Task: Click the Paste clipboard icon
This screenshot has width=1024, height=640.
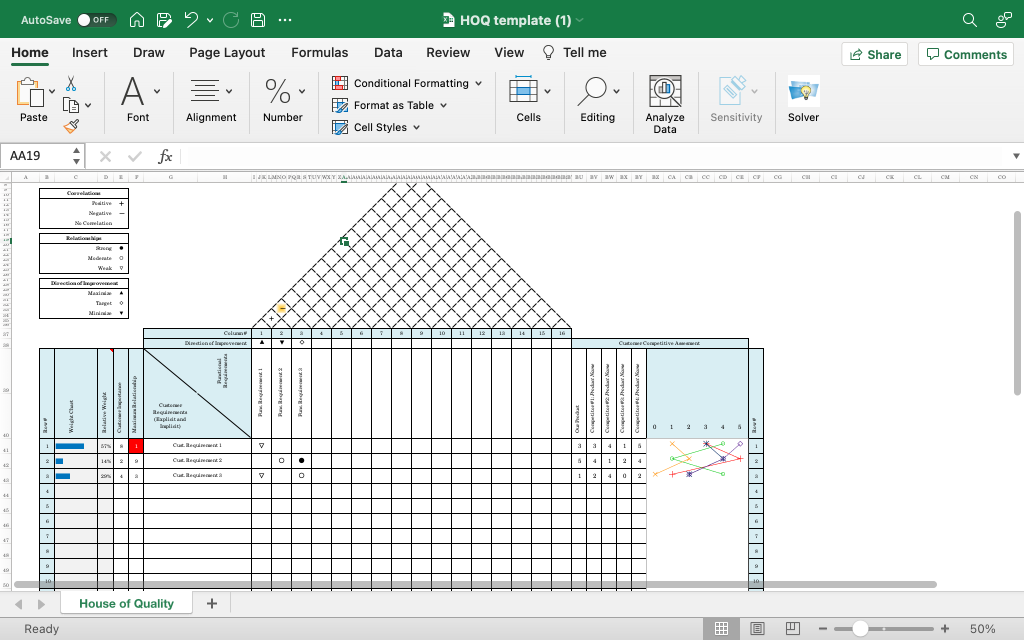Action: pos(29,93)
